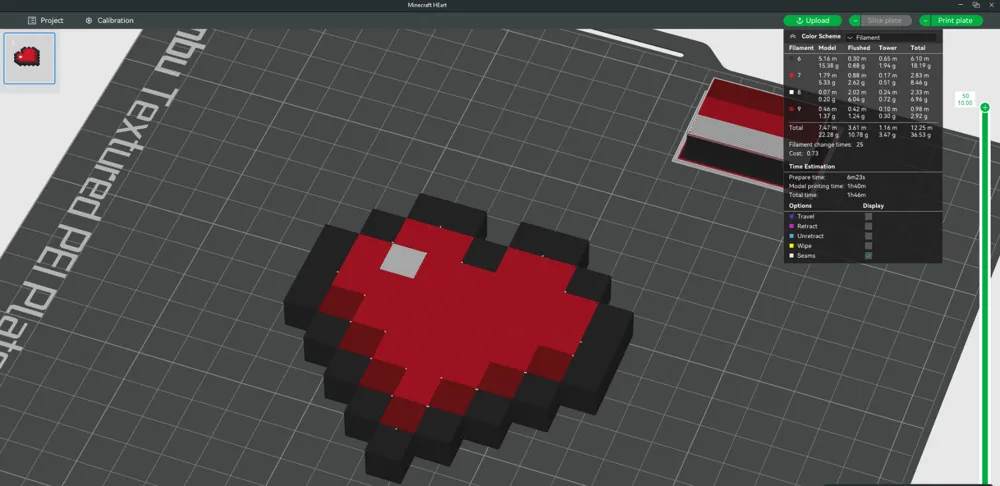
Task: Click the Retract magenta legend icon
Action: [792, 226]
